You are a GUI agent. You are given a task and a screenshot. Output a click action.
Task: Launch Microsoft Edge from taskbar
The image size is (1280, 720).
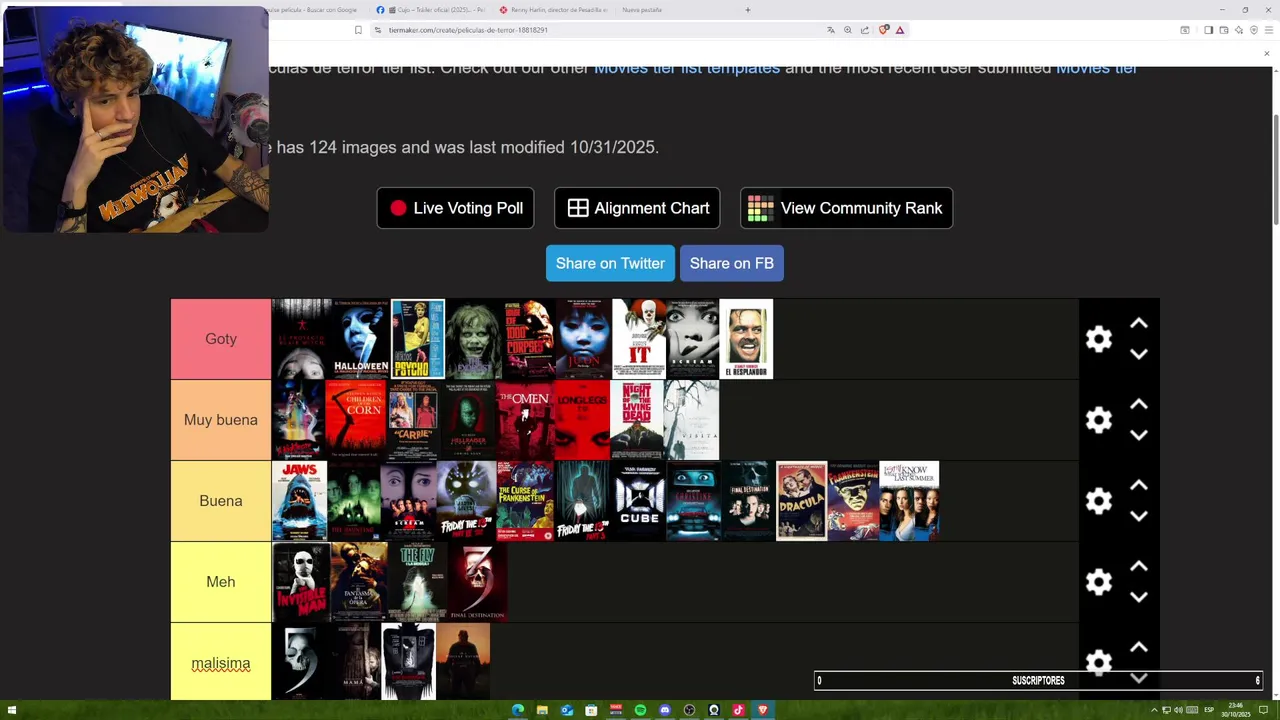coord(518,710)
